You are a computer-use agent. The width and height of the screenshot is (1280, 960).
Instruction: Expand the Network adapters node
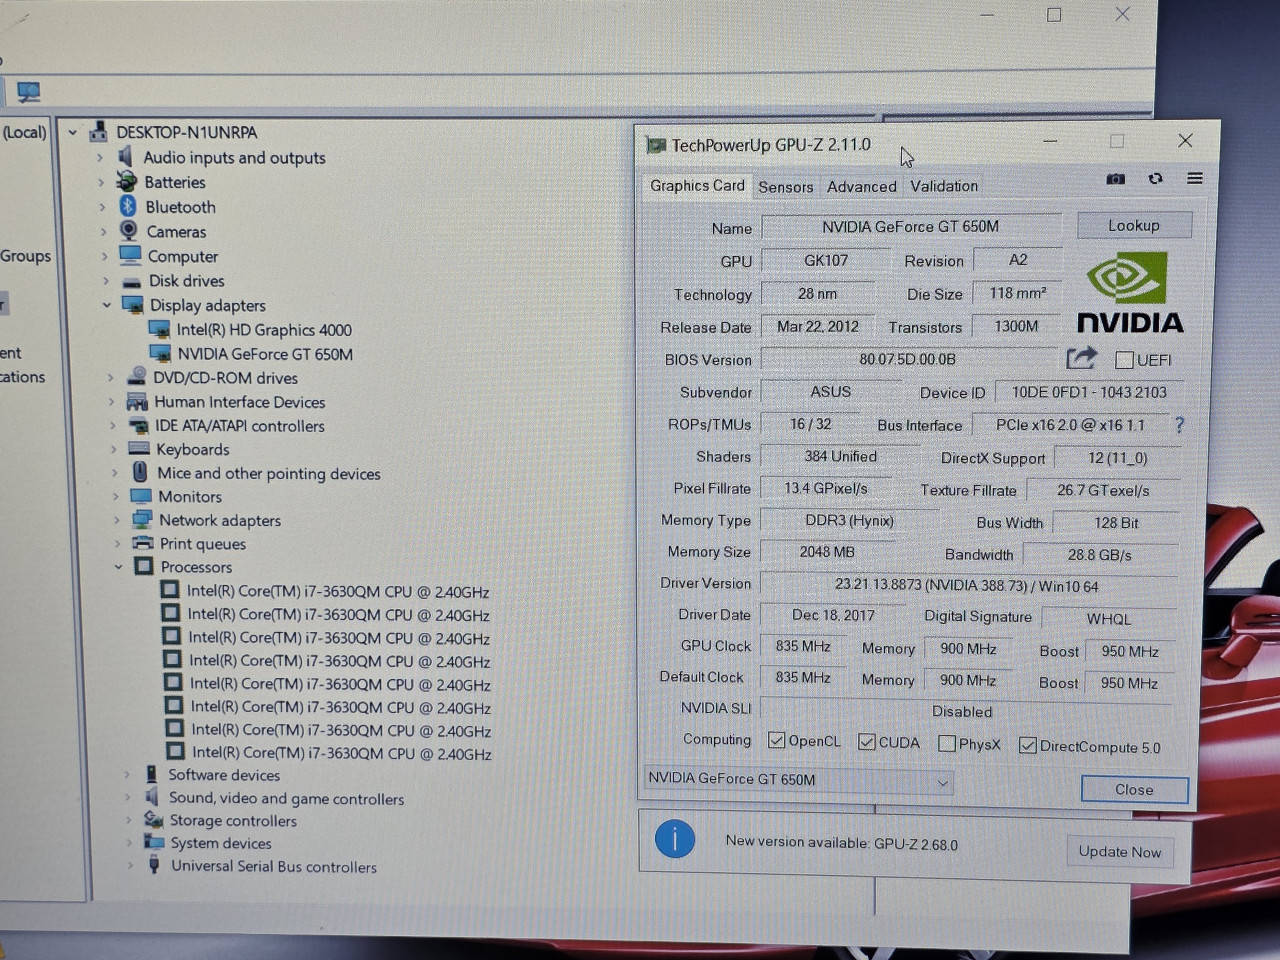coord(116,520)
